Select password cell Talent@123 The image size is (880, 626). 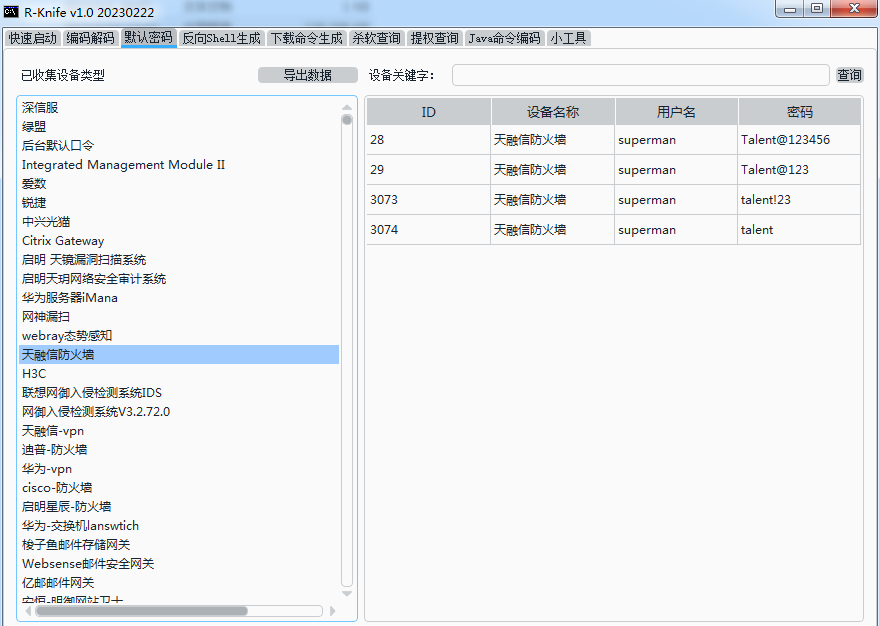799,170
